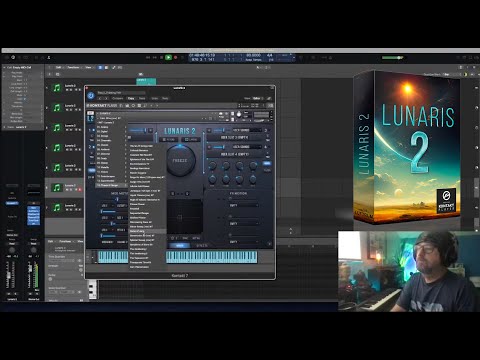The height and width of the screenshot is (360, 480).
Task: Select the teal Lunaris 2 MIDI region
Action: [x=146, y=81]
